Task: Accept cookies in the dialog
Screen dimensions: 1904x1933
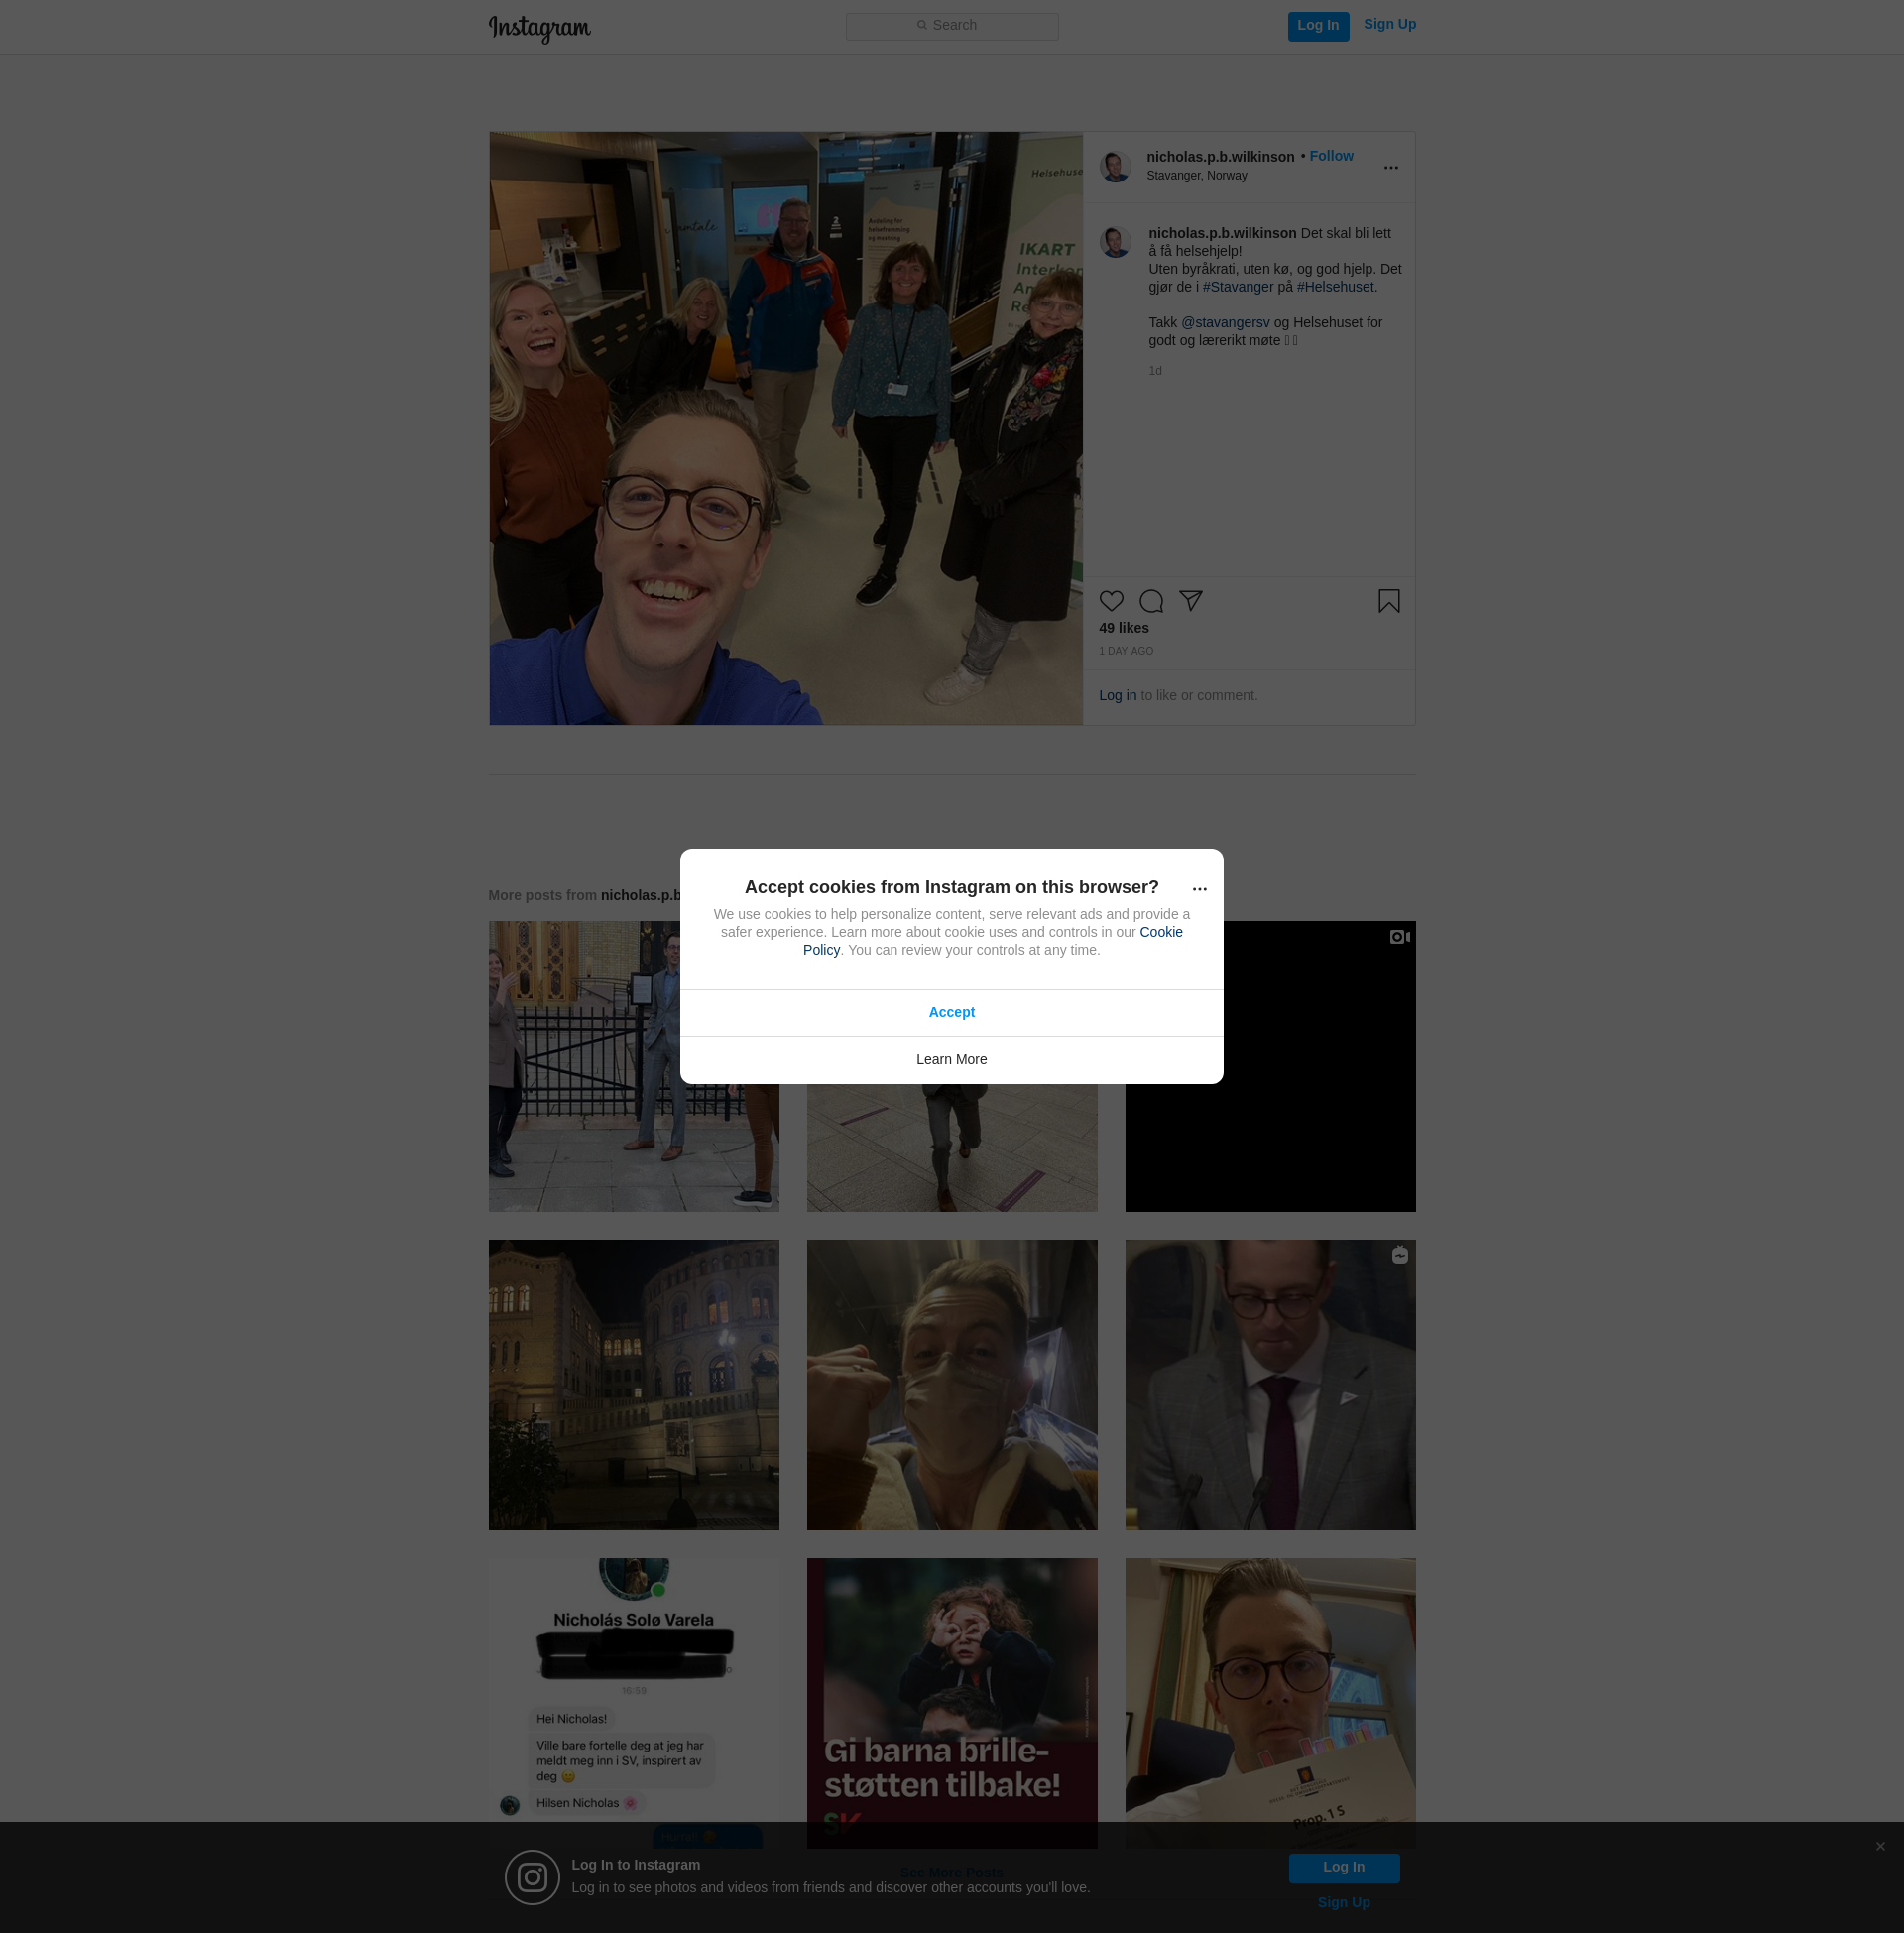Action: [x=951, y=1012]
